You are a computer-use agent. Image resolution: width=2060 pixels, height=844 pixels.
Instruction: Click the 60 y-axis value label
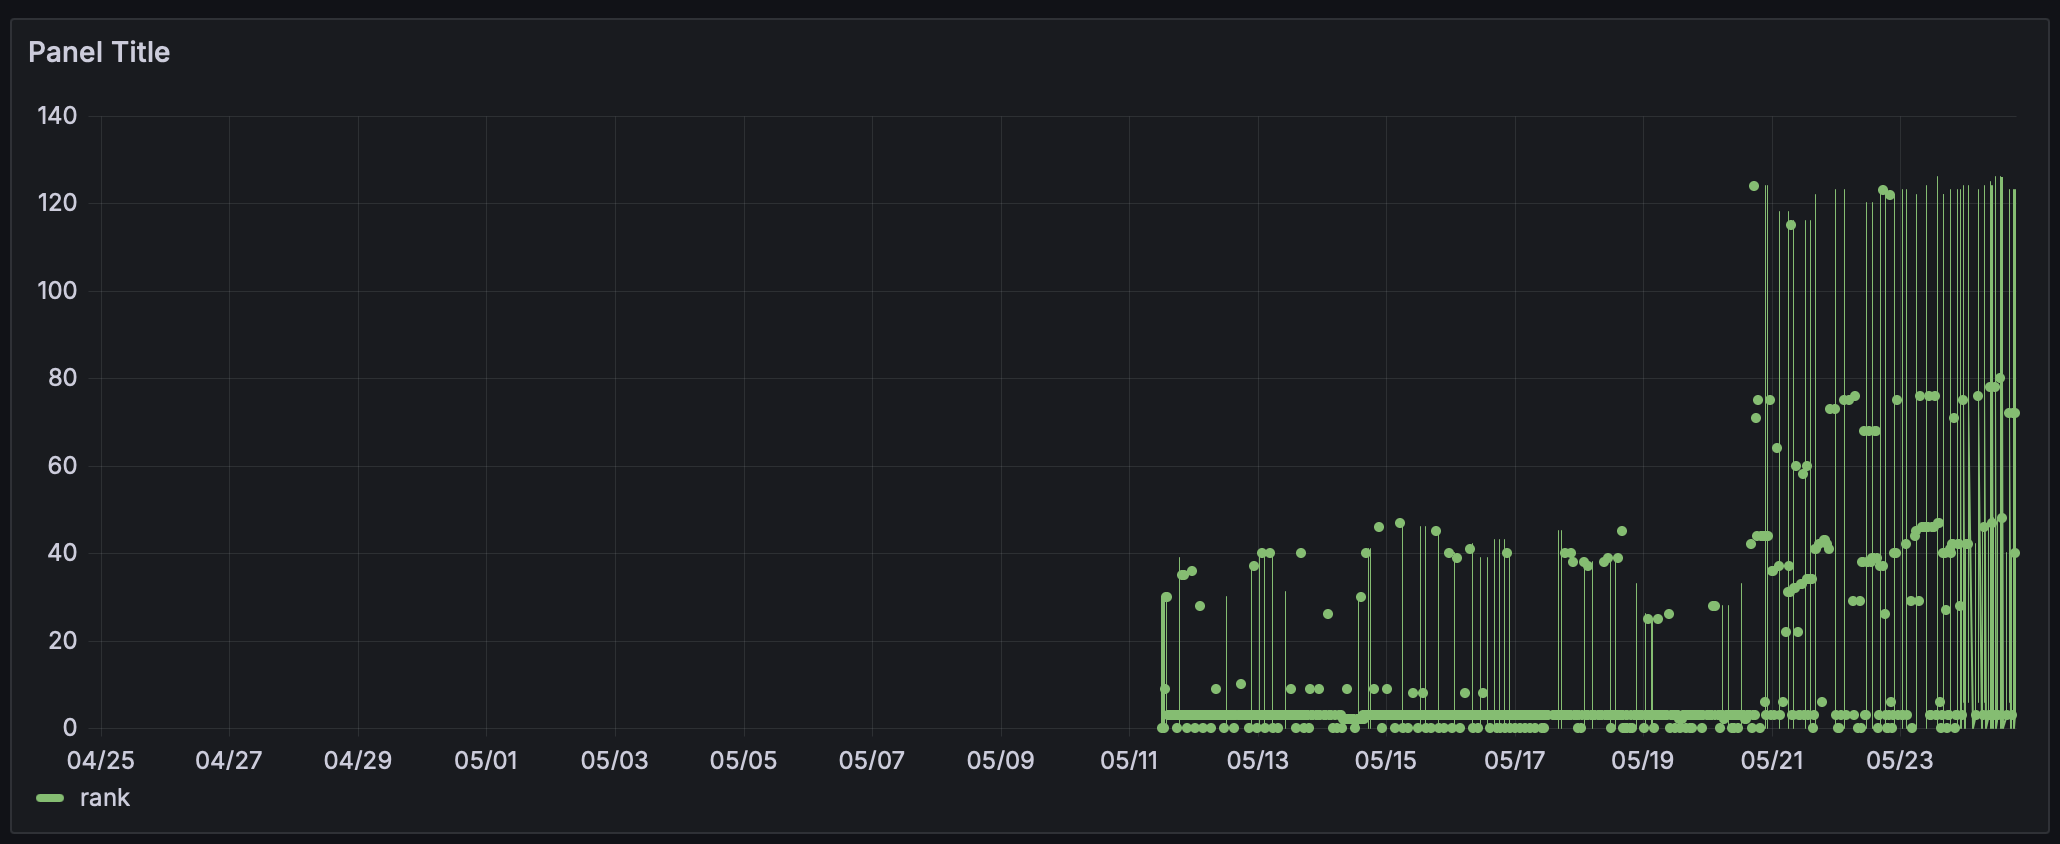click(62, 466)
